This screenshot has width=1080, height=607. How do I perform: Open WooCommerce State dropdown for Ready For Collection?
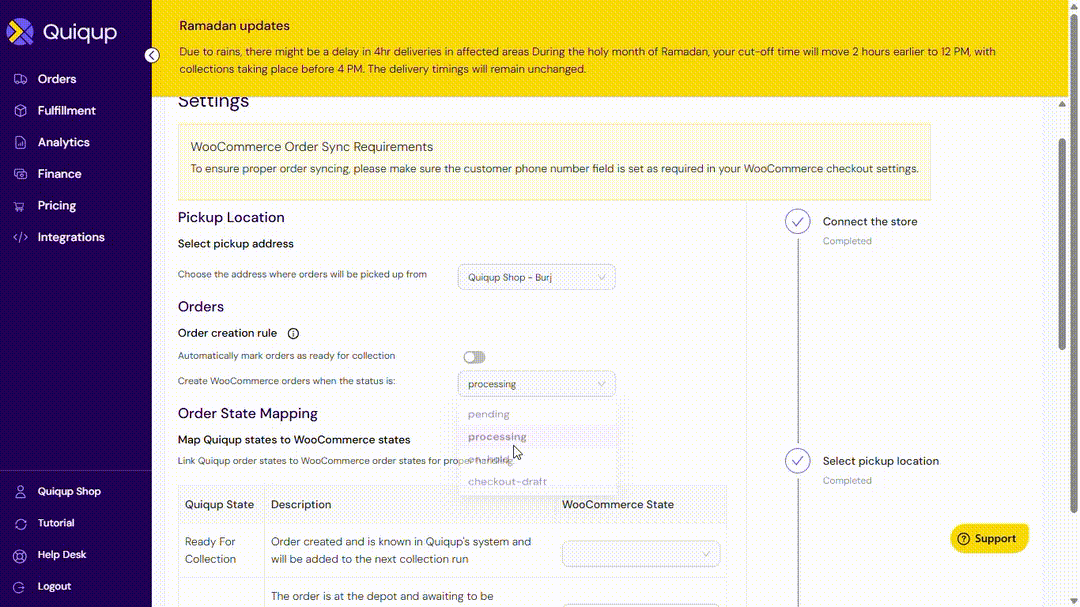(x=641, y=554)
